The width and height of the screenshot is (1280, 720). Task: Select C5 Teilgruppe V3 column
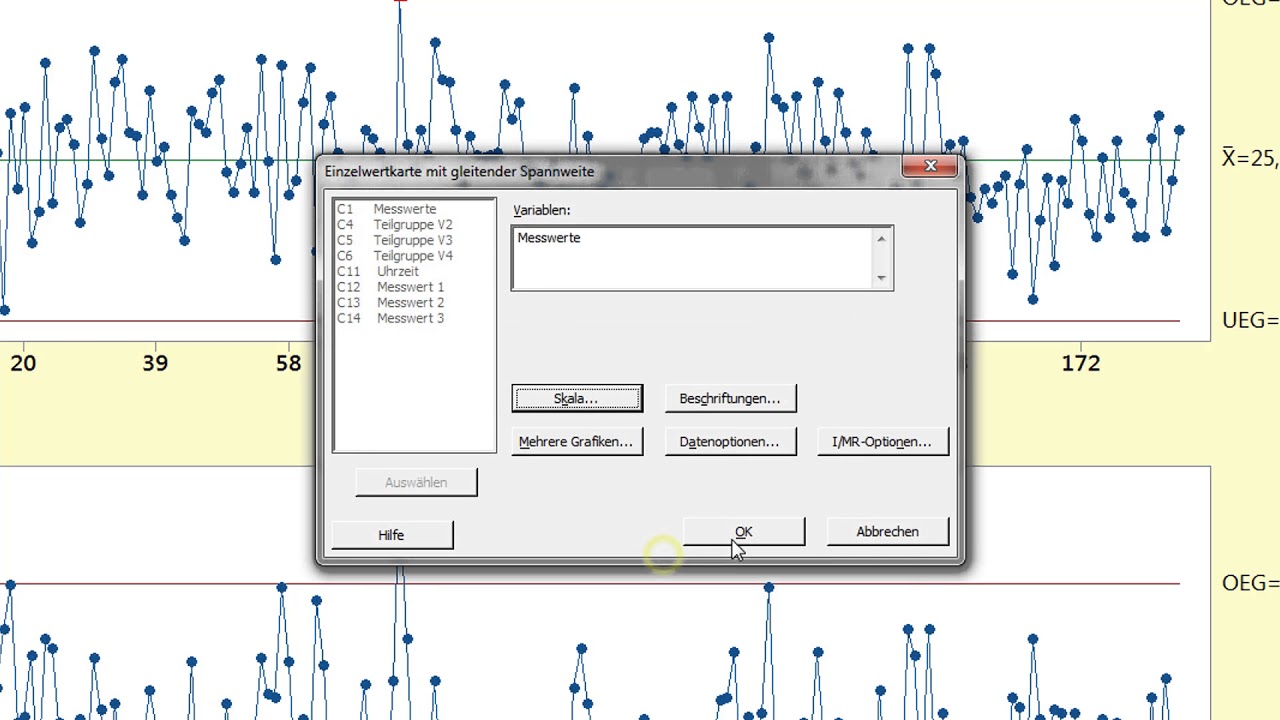click(x=395, y=240)
